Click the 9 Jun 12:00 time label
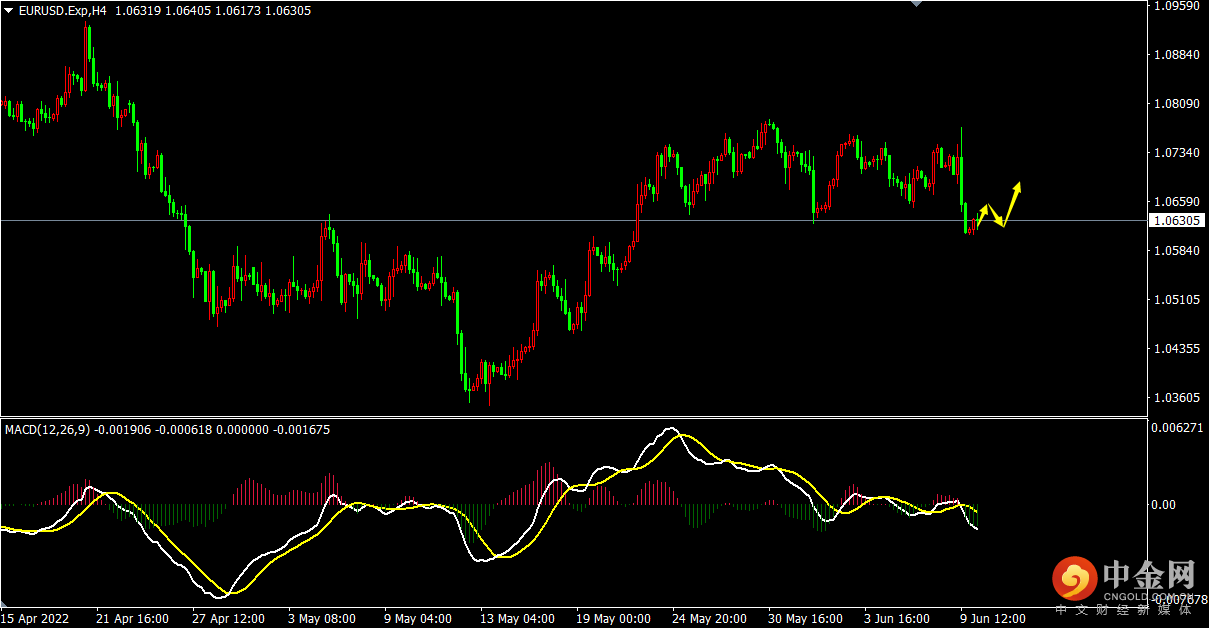The width and height of the screenshot is (1209, 628). tap(993, 619)
